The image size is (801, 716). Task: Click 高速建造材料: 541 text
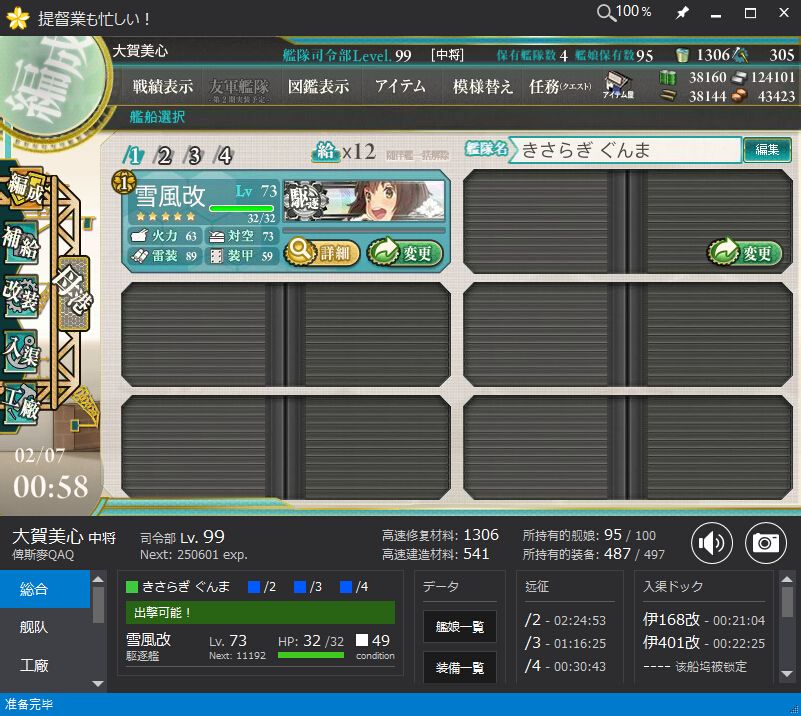click(x=435, y=554)
